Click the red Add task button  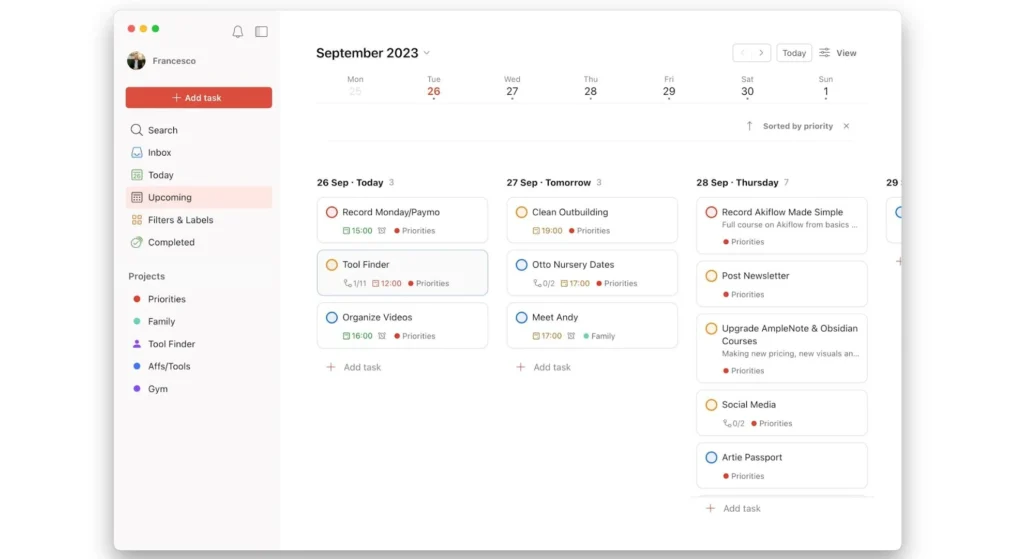click(x=199, y=97)
